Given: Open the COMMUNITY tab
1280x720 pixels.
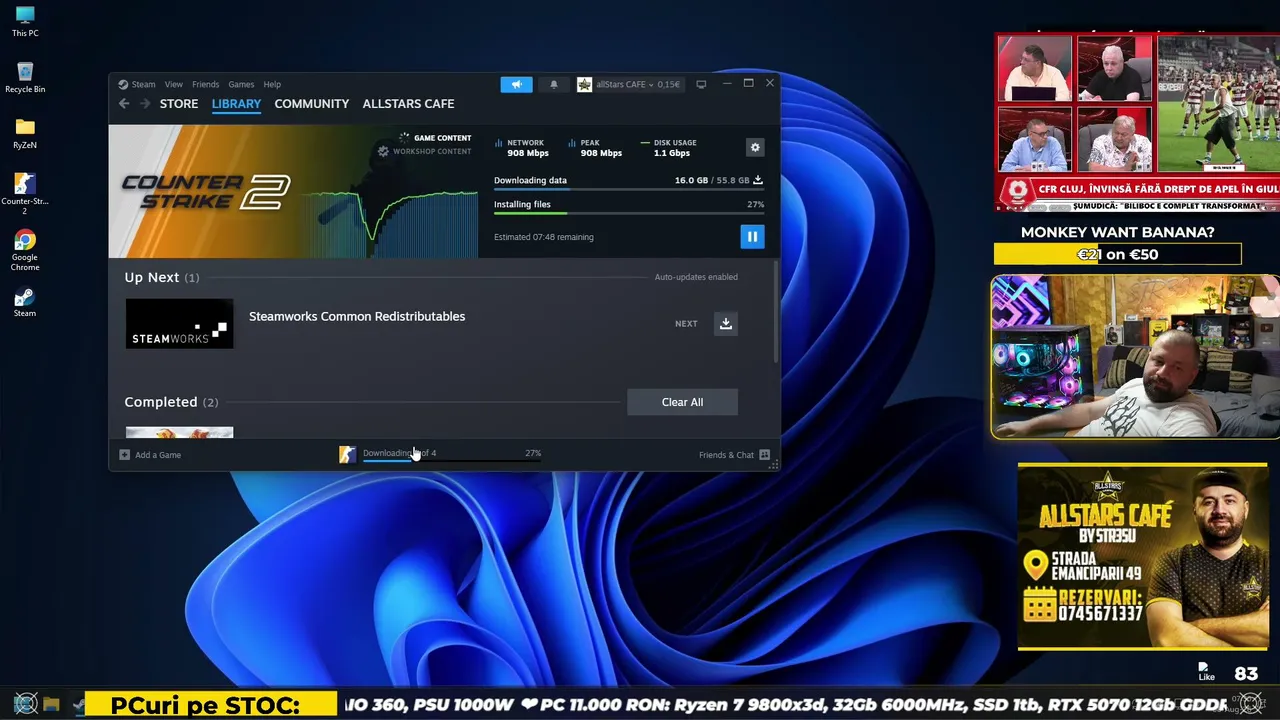Looking at the screenshot, I should click(x=312, y=104).
